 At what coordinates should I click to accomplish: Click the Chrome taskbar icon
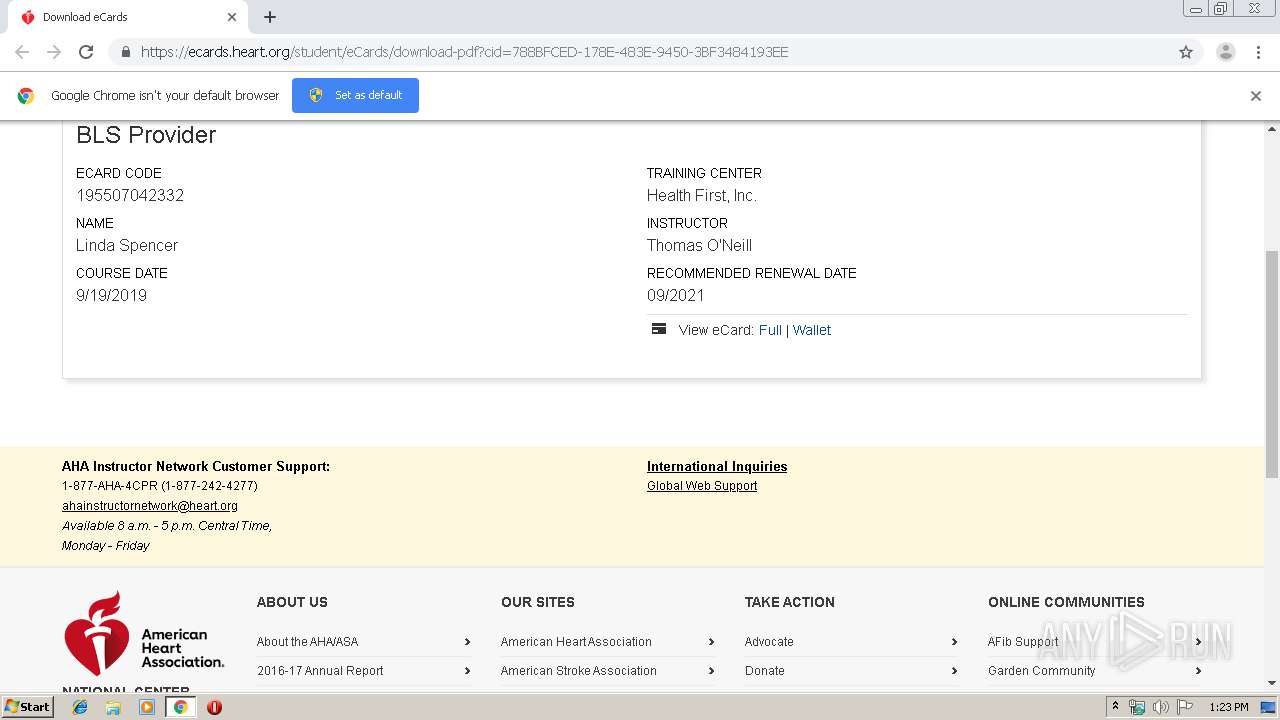[180, 707]
